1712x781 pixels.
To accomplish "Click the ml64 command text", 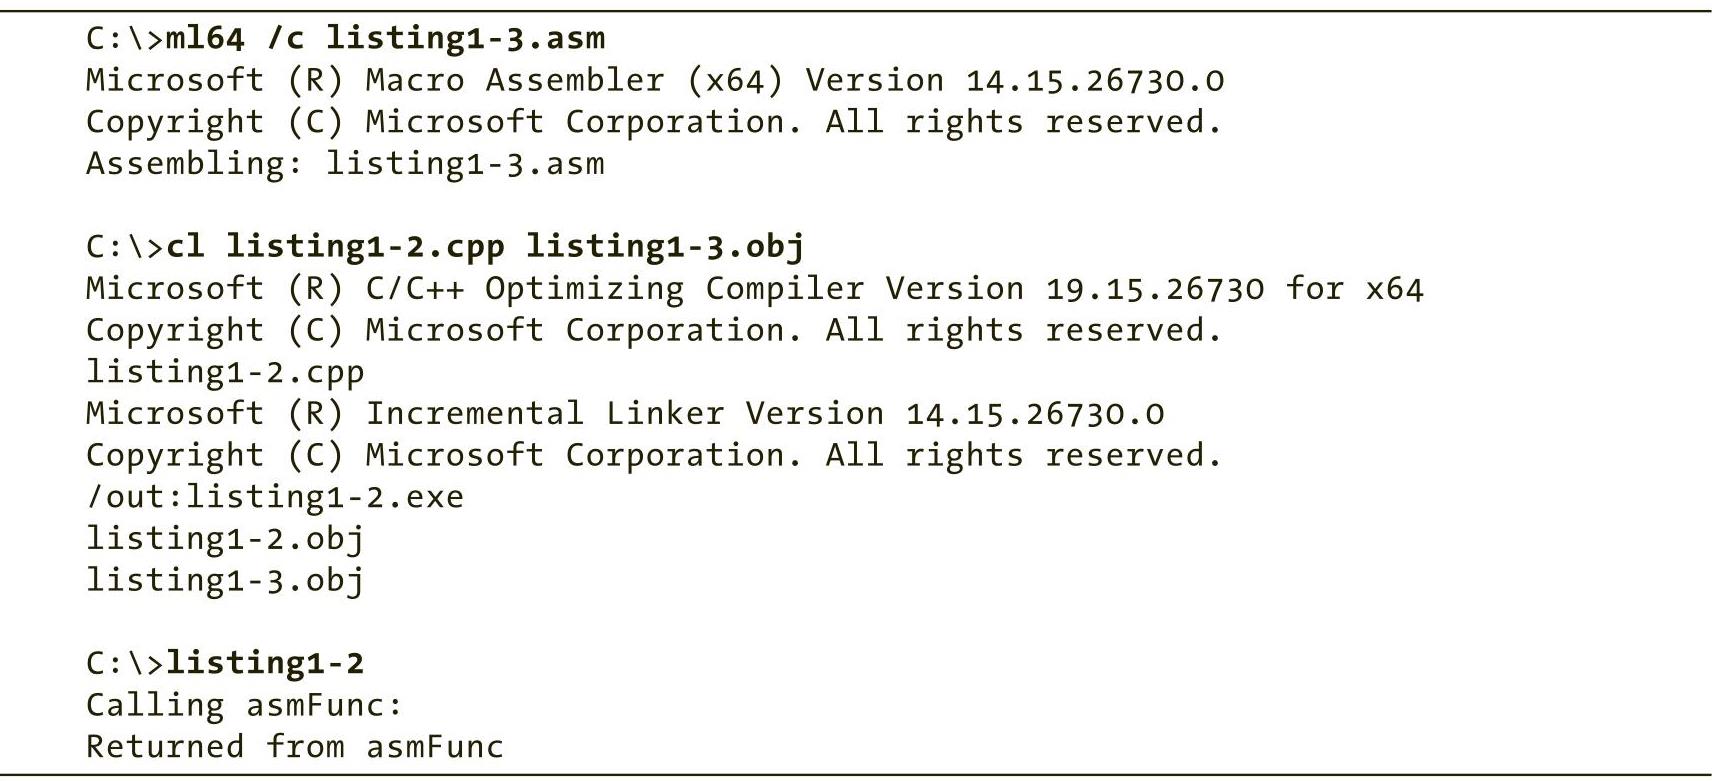I will tap(205, 38).
